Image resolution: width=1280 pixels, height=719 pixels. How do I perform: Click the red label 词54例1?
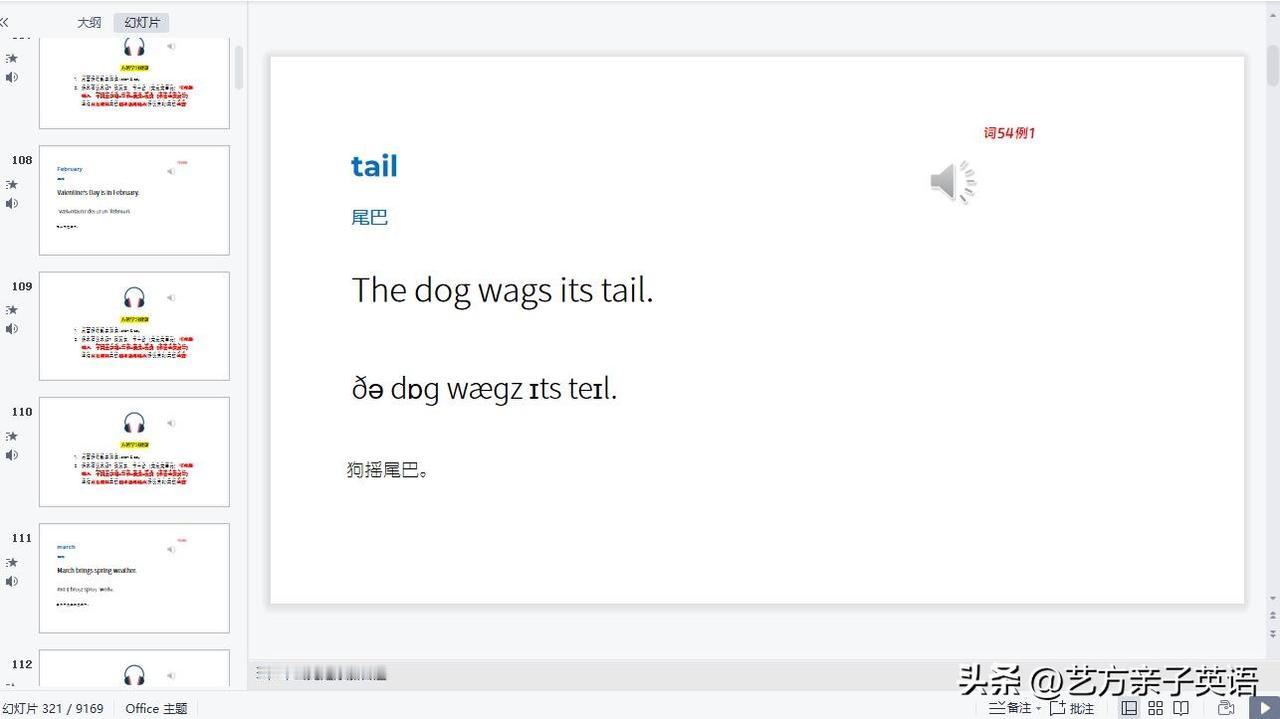tap(1009, 133)
